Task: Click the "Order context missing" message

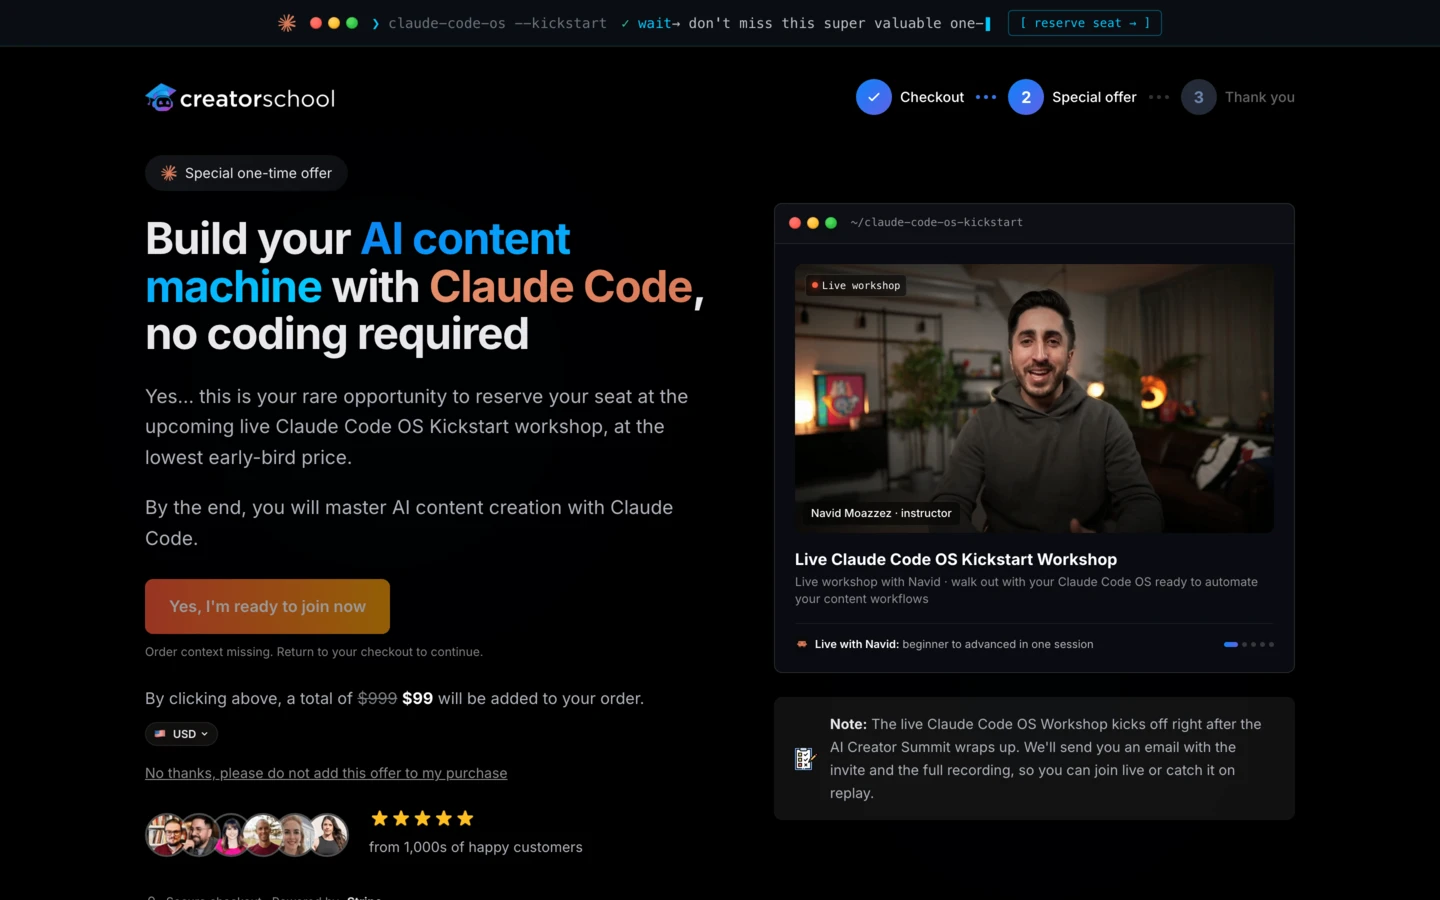Action: tap(314, 652)
